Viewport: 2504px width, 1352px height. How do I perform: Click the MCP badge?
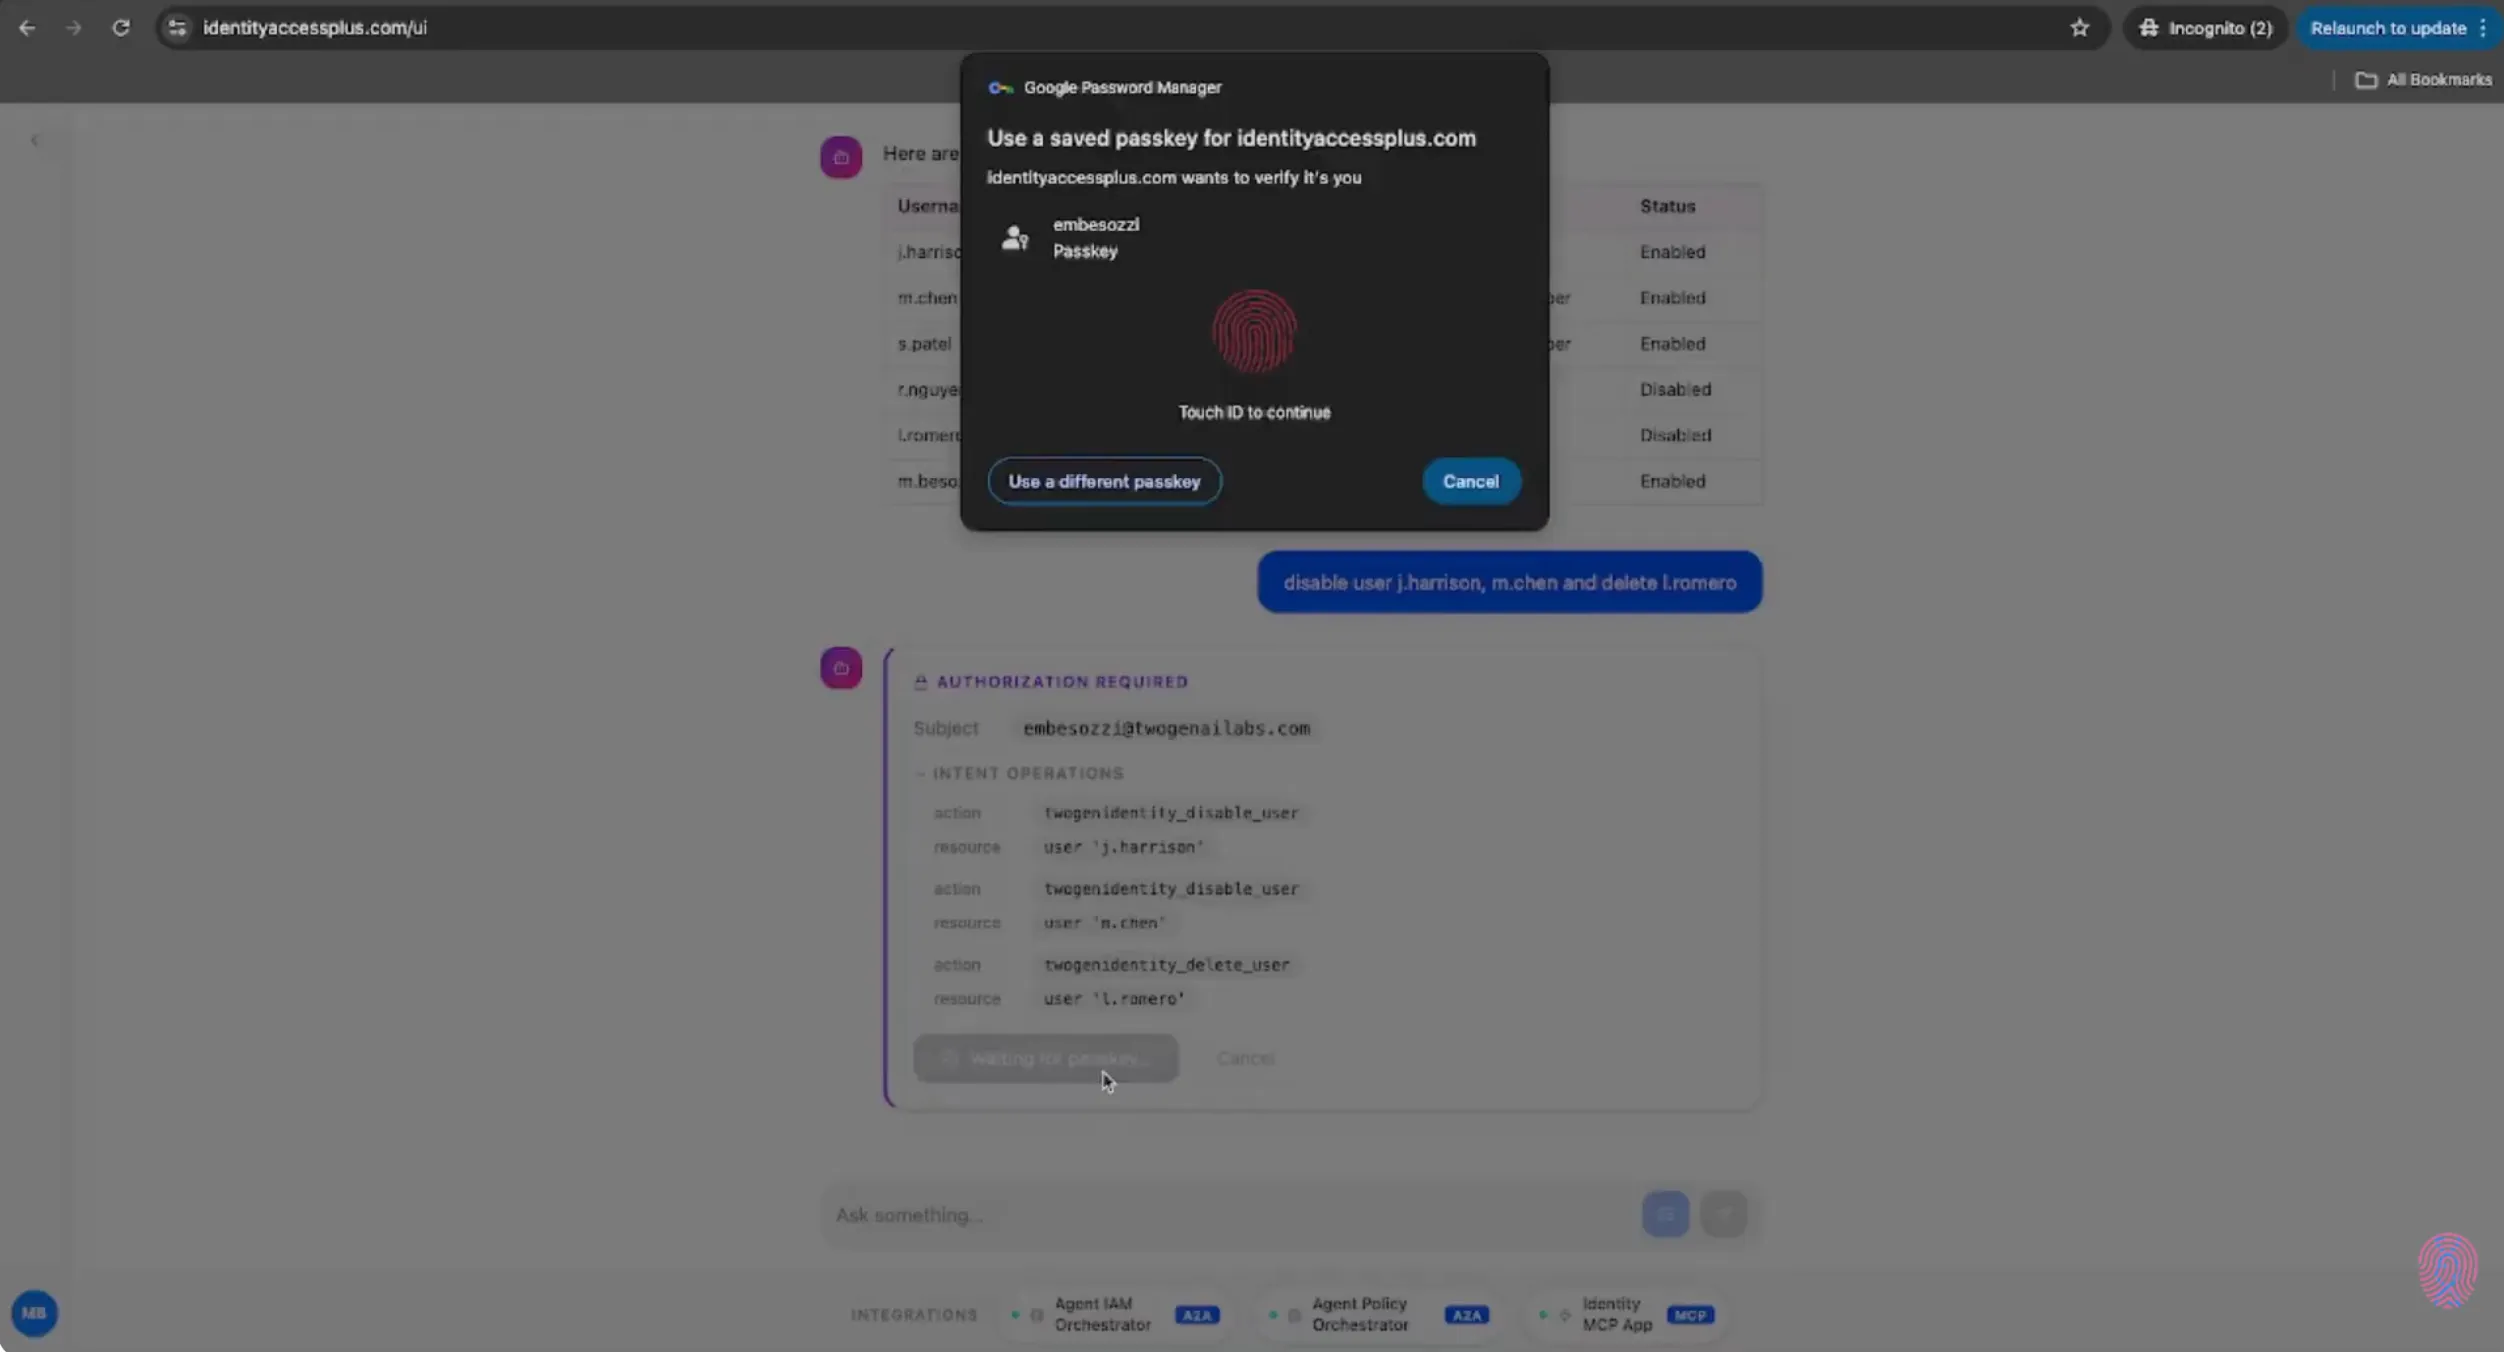point(1691,1315)
